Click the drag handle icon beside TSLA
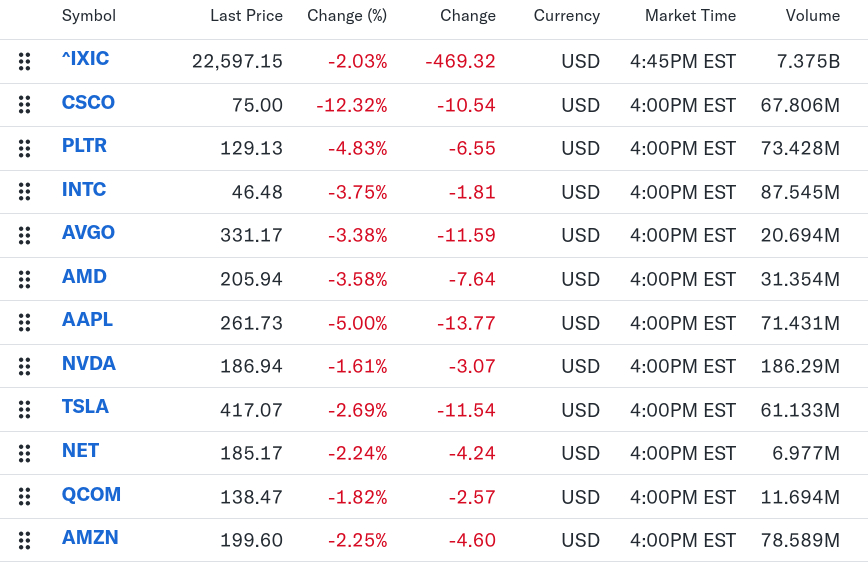 pyautogui.click(x=25, y=410)
